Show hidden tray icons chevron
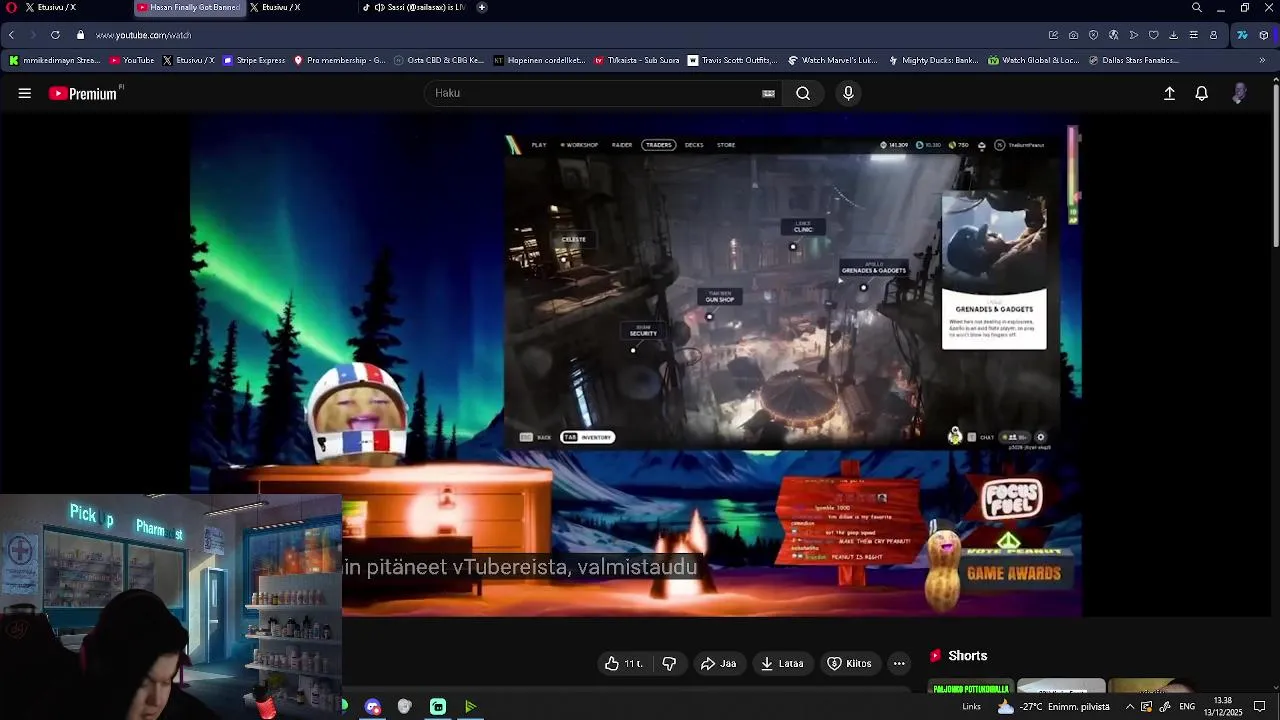The height and width of the screenshot is (720, 1280). (x=1130, y=707)
